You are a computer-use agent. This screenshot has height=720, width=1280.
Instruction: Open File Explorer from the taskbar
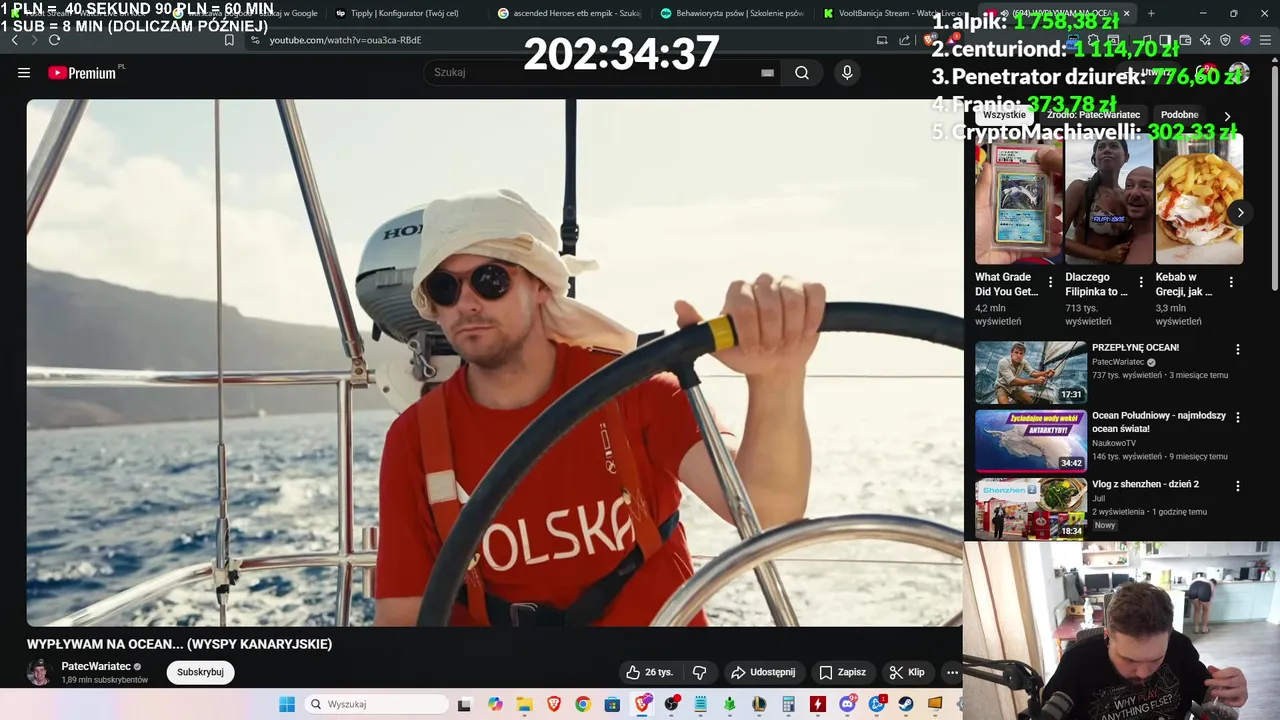524,704
